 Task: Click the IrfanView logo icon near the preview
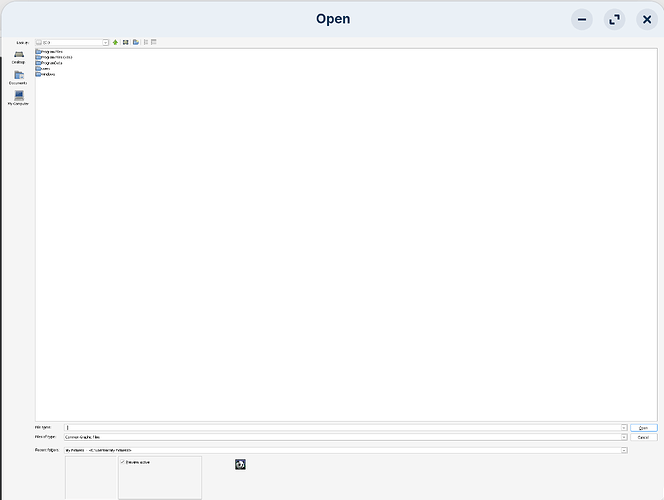click(240, 464)
